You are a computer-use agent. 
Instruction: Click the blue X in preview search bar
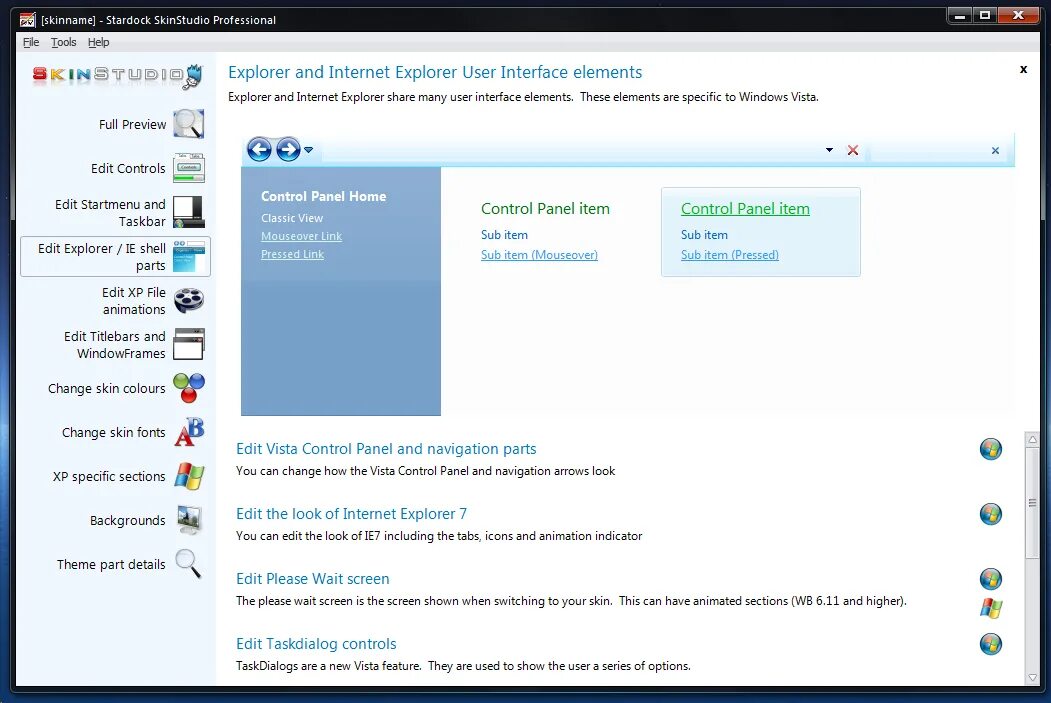995,151
